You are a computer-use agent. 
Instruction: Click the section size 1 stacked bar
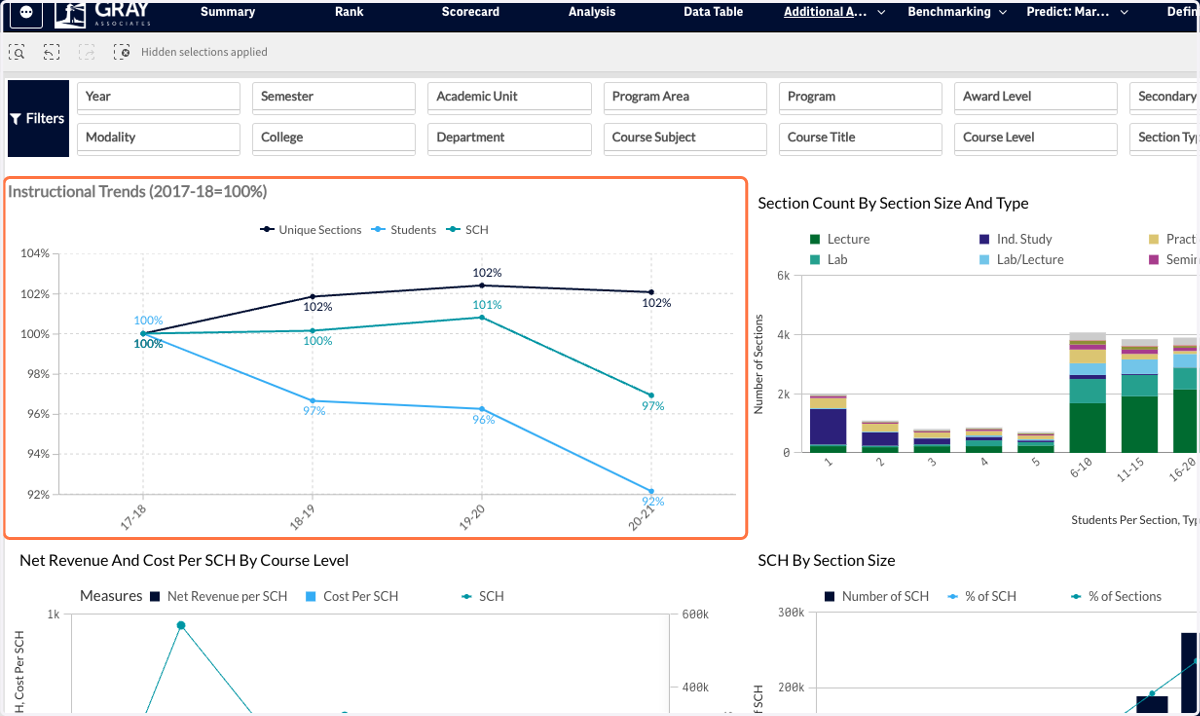coord(828,424)
